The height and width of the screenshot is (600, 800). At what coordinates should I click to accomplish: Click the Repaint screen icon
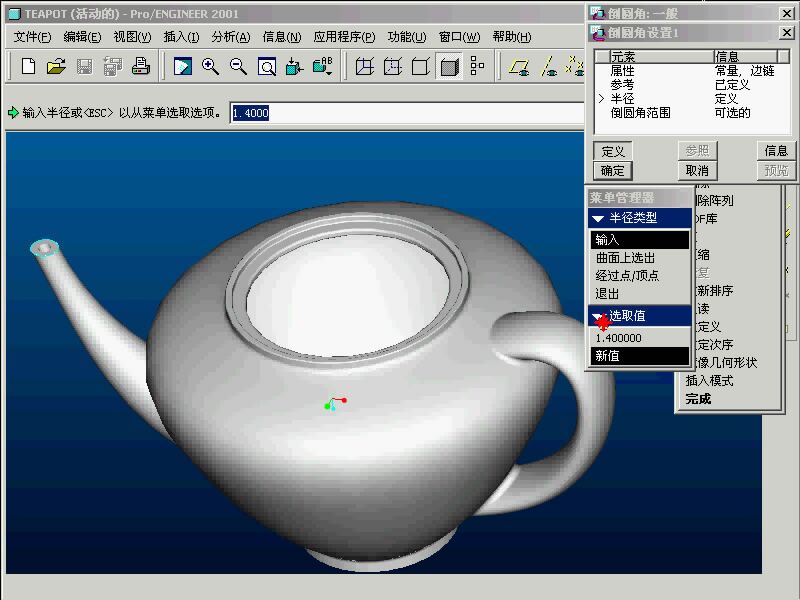pos(183,67)
